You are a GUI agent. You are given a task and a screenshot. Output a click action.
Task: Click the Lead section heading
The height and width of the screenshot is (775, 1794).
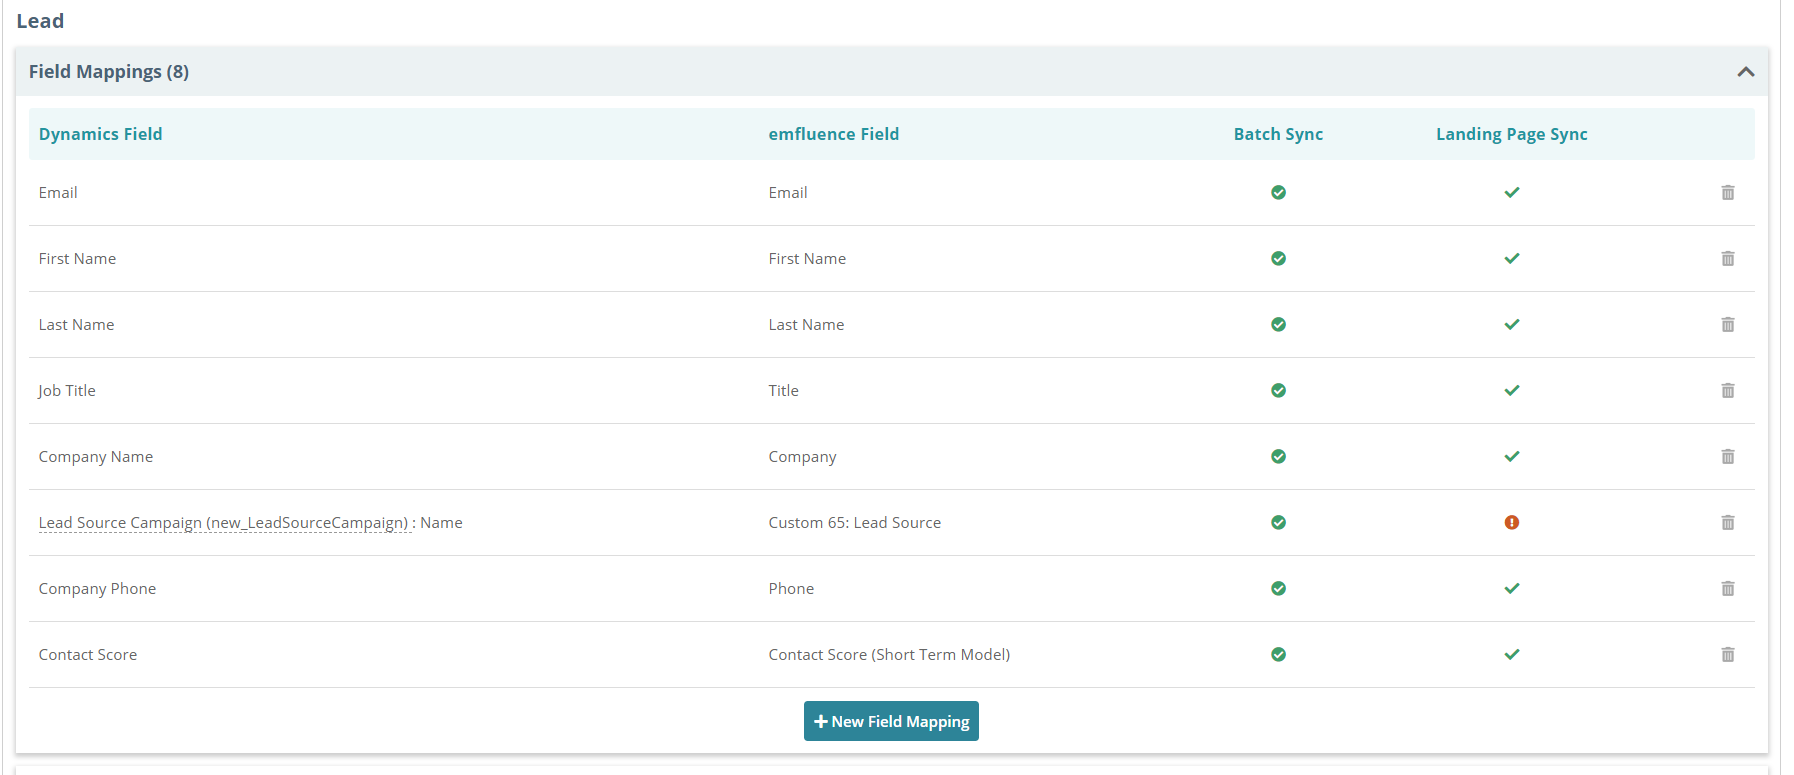tap(40, 21)
